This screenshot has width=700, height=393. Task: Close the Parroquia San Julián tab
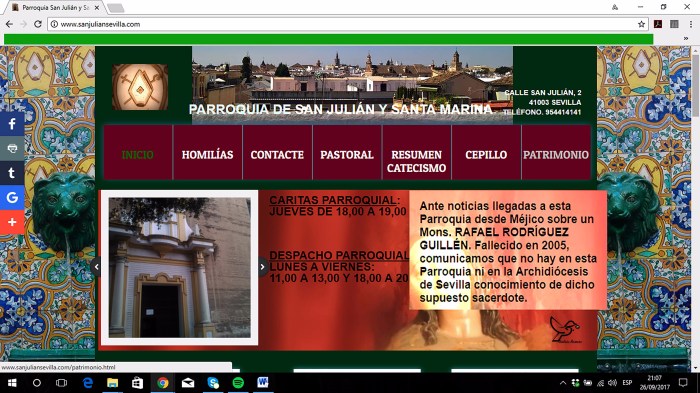pyautogui.click(x=97, y=8)
